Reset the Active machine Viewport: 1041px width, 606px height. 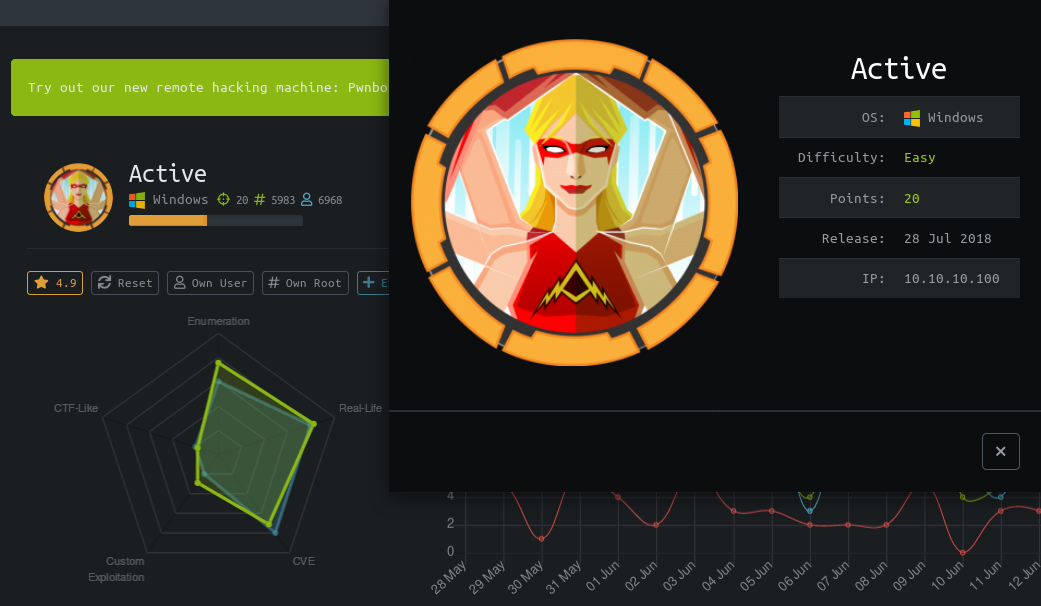click(125, 283)
